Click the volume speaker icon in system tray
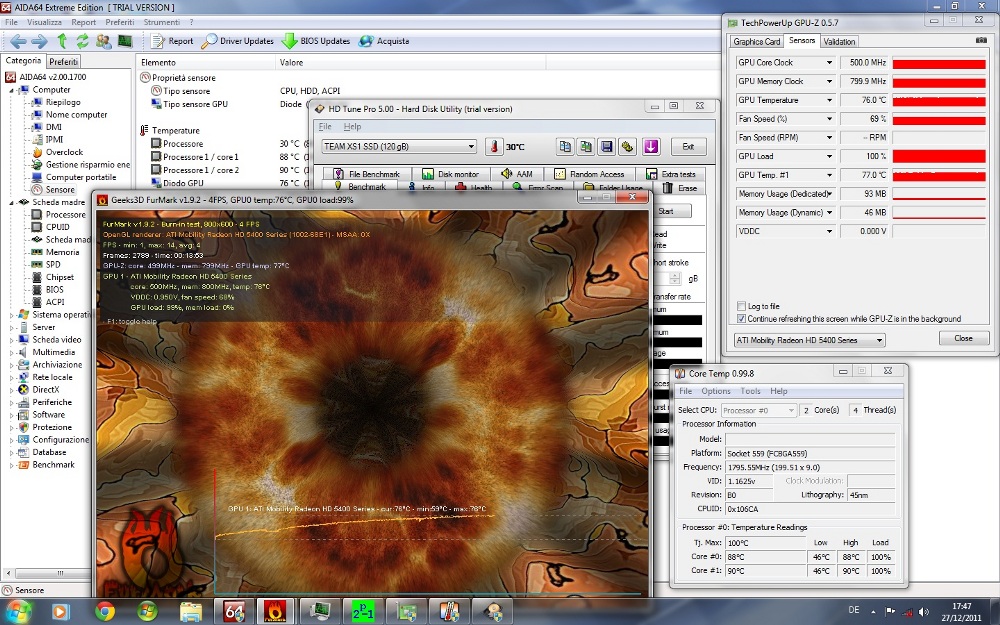The image size is (1000, 625). pos(923,612)
